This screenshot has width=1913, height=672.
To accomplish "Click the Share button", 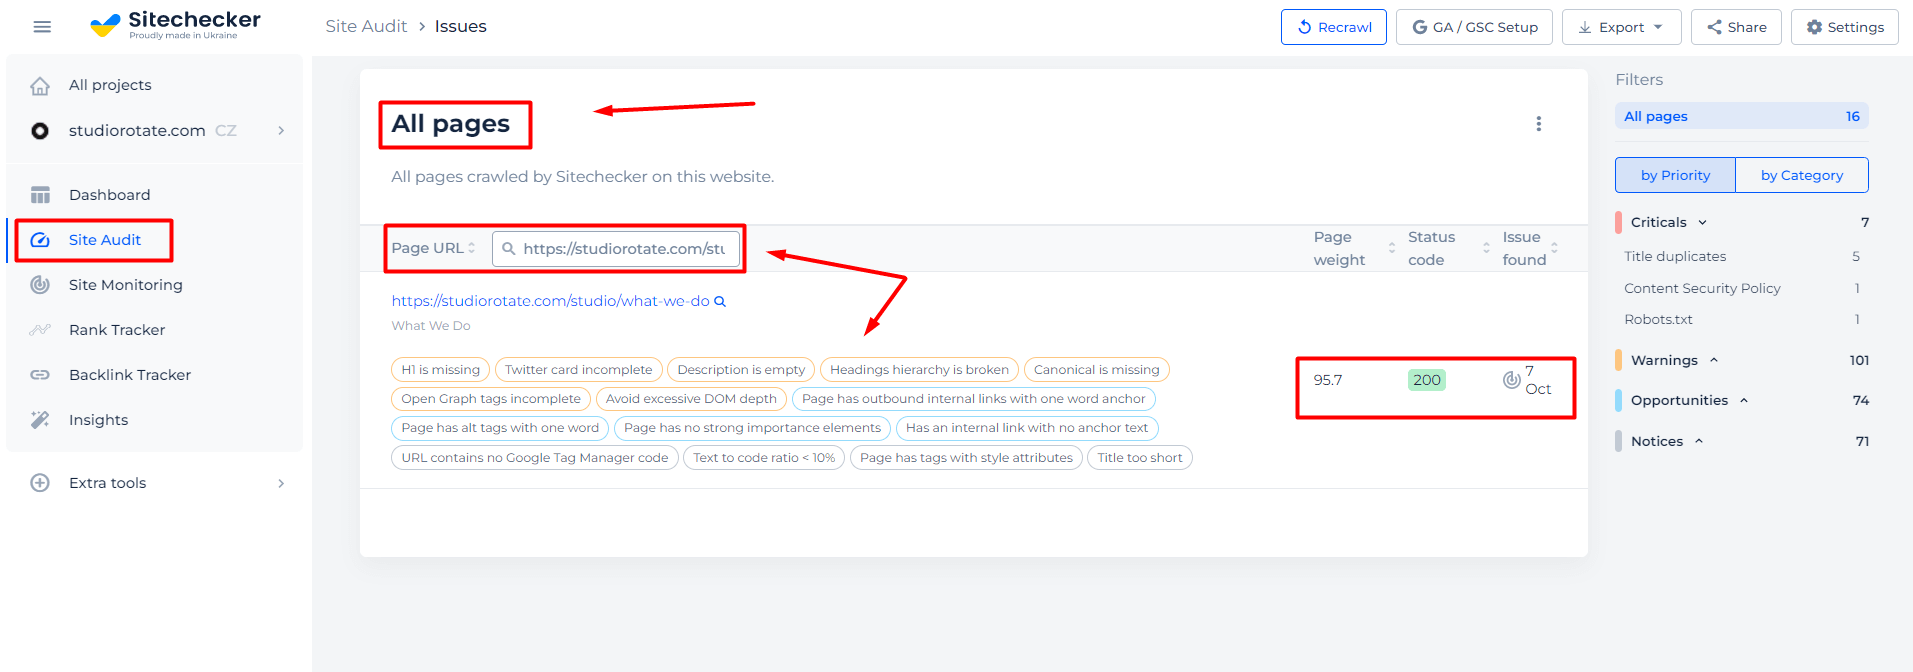I will pos(1736,27).
